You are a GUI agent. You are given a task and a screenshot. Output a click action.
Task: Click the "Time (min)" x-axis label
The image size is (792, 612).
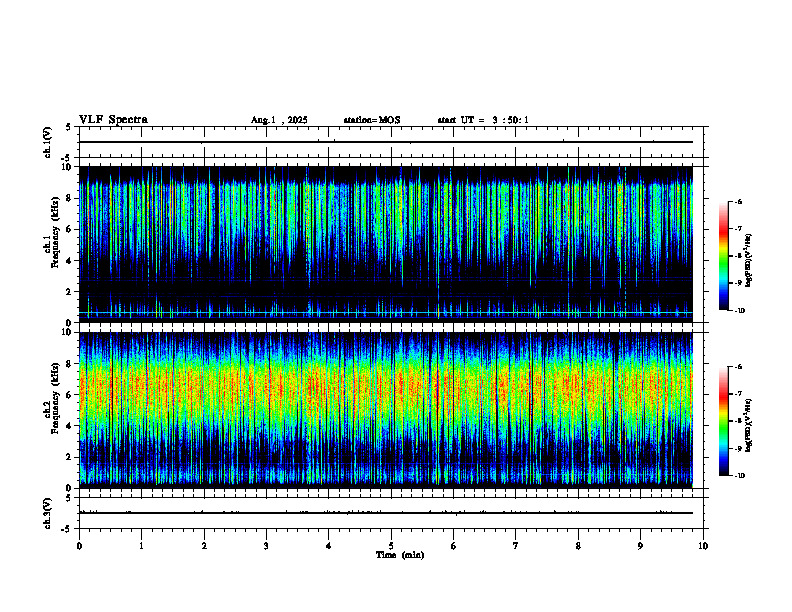point(400,555)
